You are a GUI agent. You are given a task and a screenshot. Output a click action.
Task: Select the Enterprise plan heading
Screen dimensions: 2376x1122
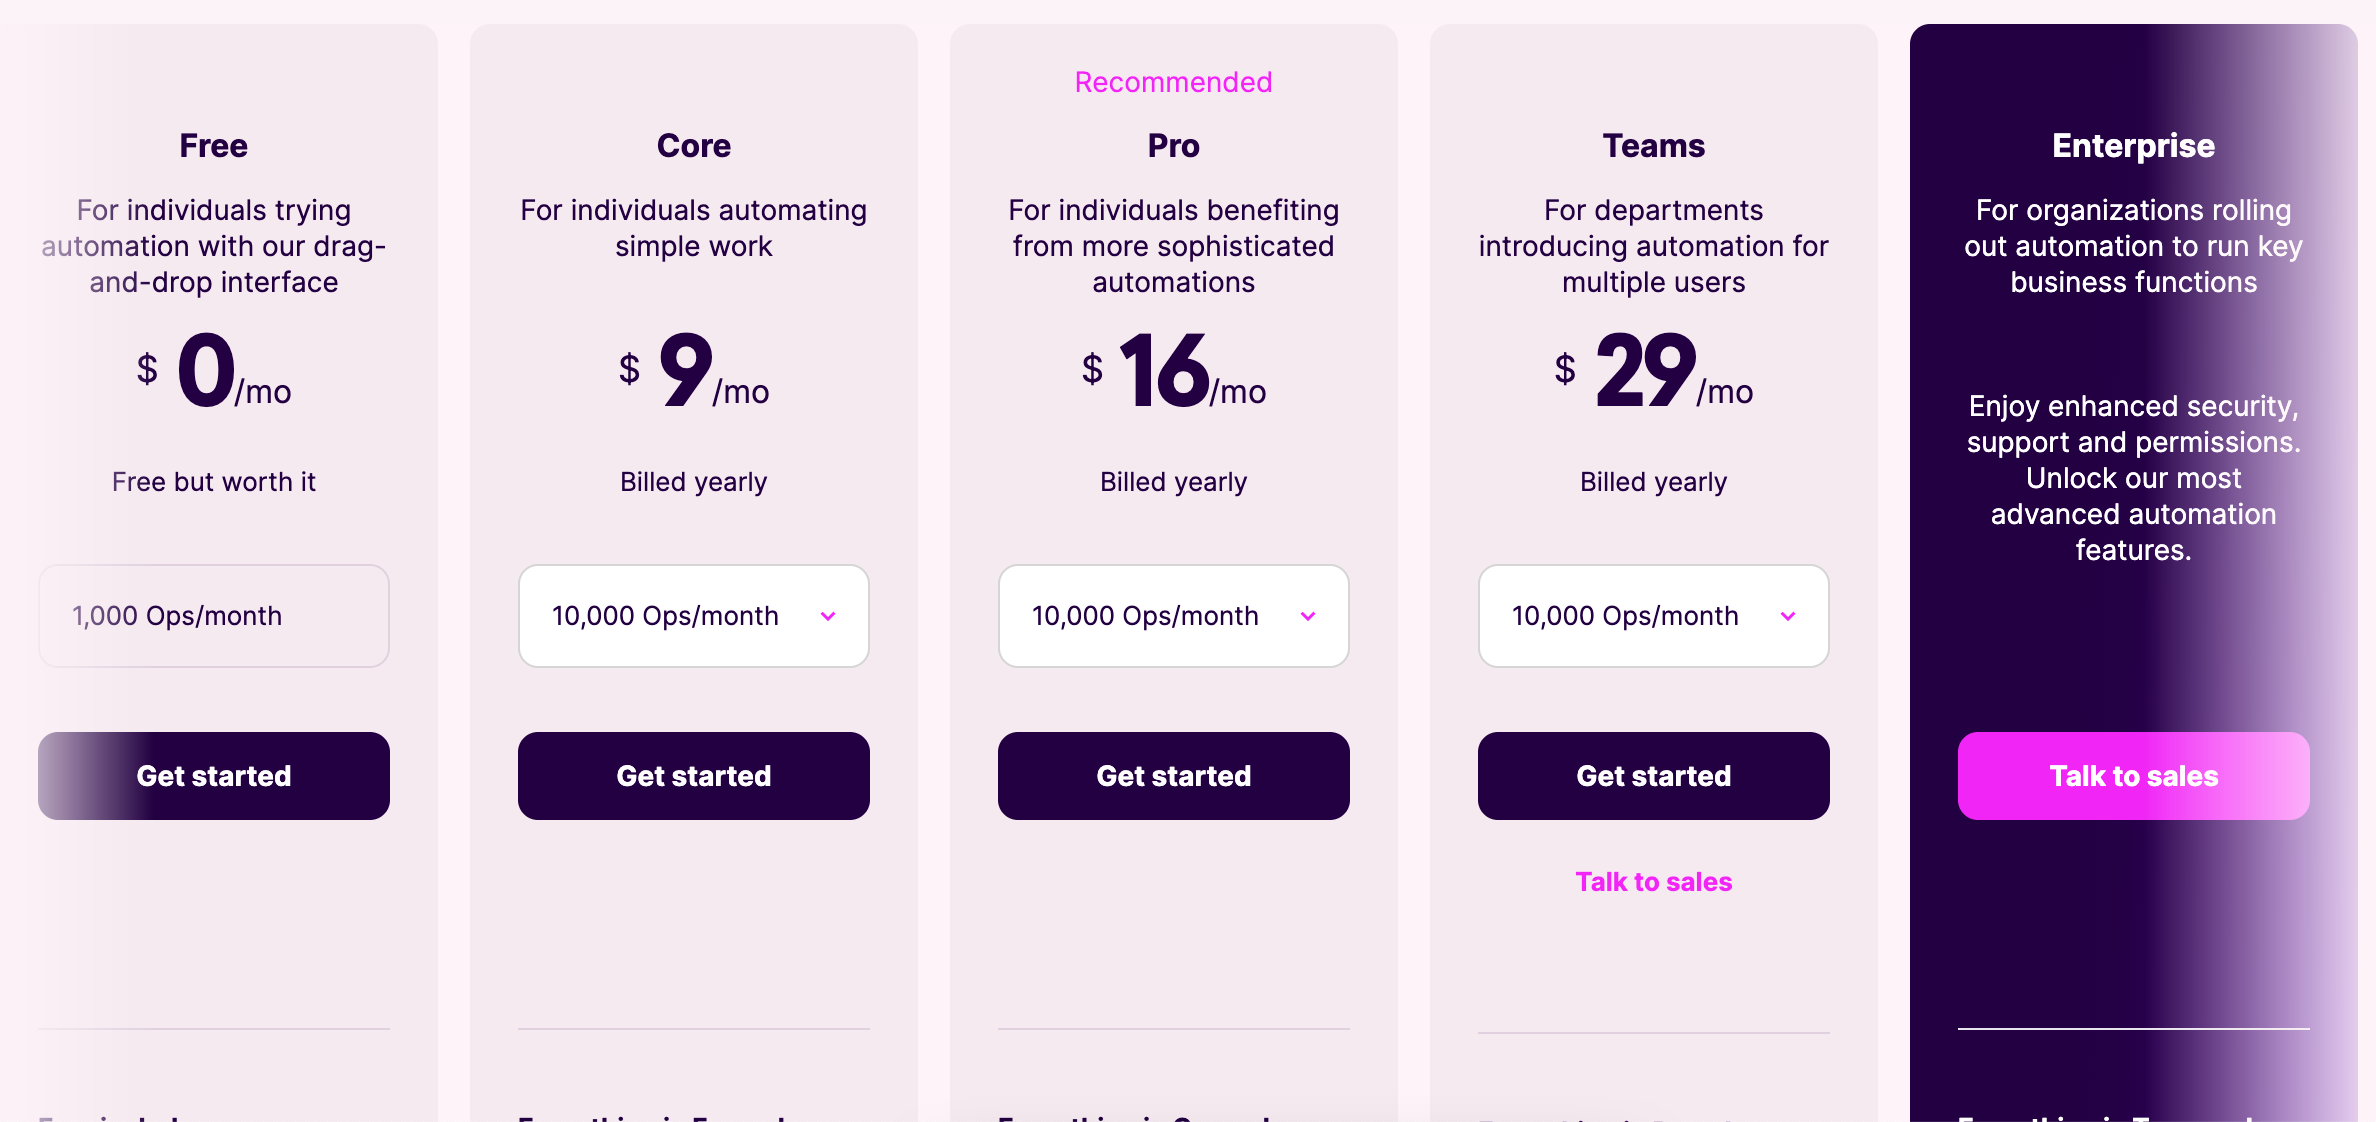2133,146
